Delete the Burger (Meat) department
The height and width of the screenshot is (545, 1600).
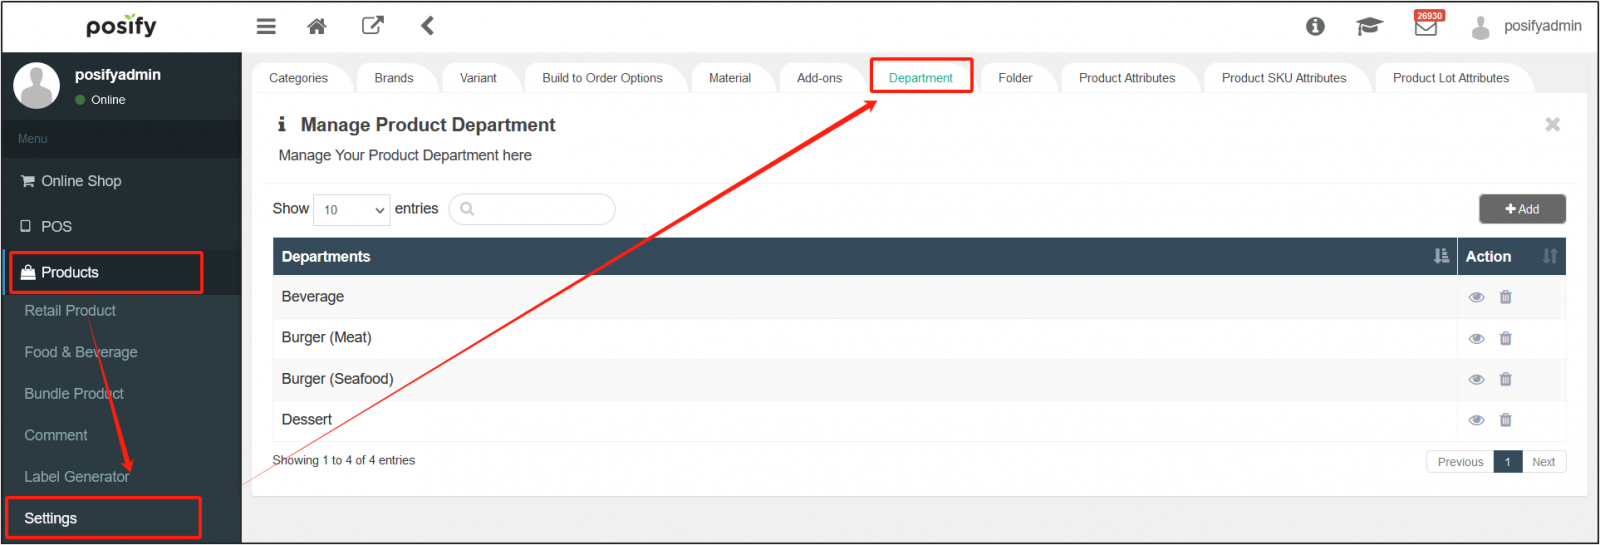tap(1505, 339)
